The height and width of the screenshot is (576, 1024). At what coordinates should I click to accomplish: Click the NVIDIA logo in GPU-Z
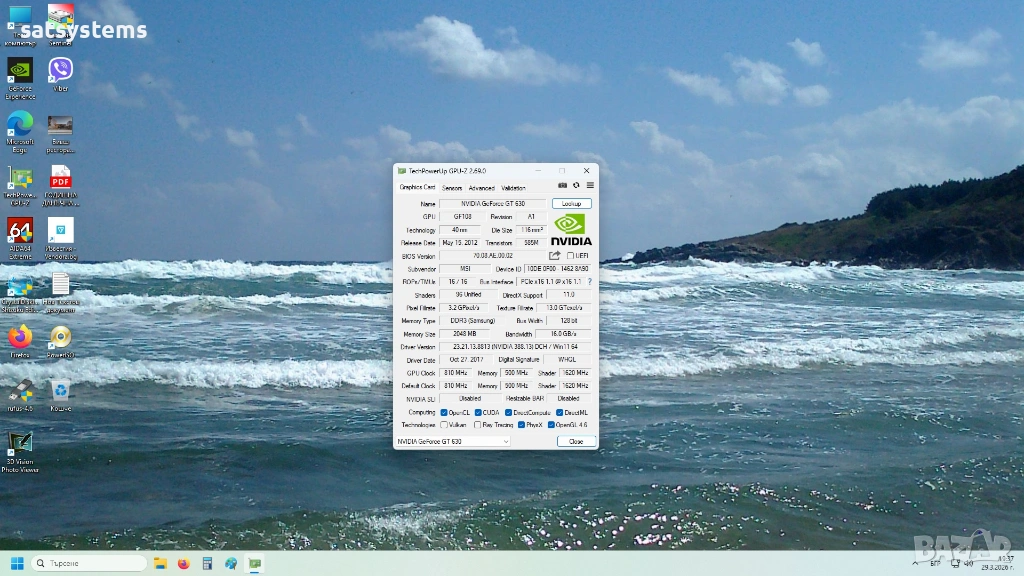571,229
